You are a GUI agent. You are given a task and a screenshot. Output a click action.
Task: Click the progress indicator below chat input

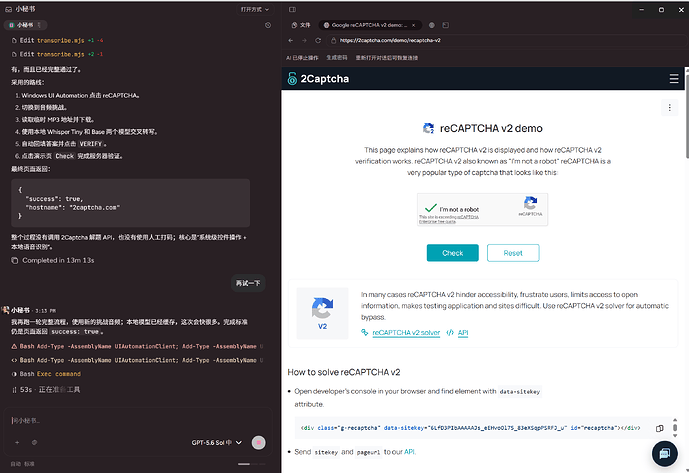(x=252, y=464)
